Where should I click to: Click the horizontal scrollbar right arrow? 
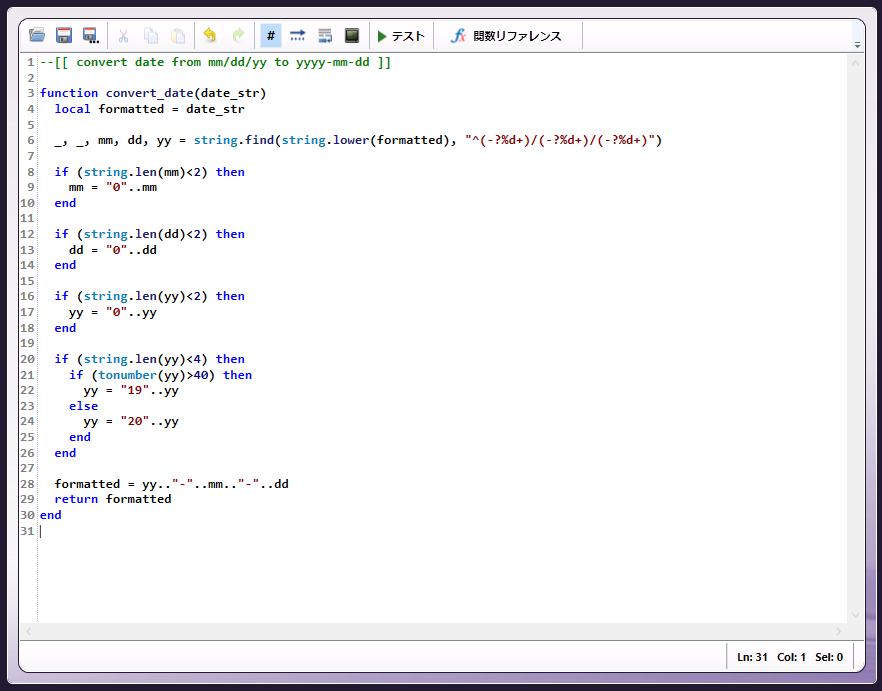coord(839,631)
